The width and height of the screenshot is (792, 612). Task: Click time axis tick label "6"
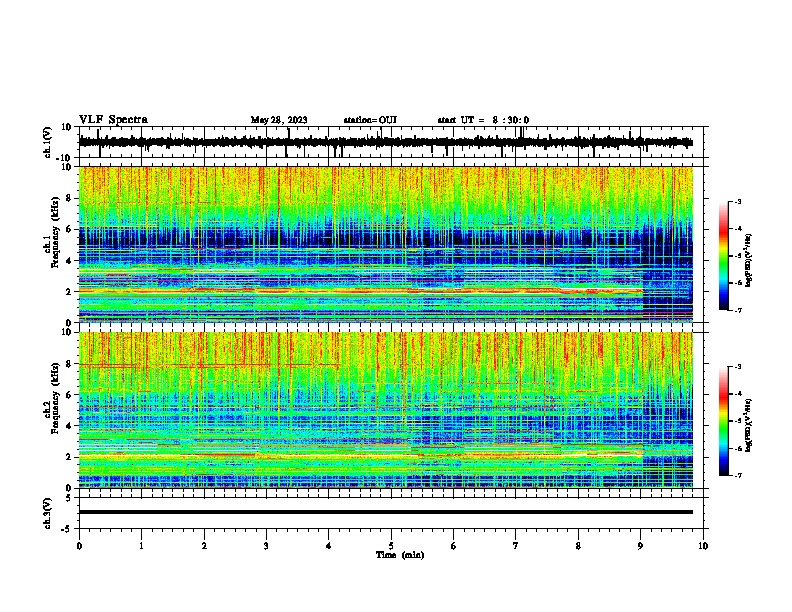[x=454, y=546]
